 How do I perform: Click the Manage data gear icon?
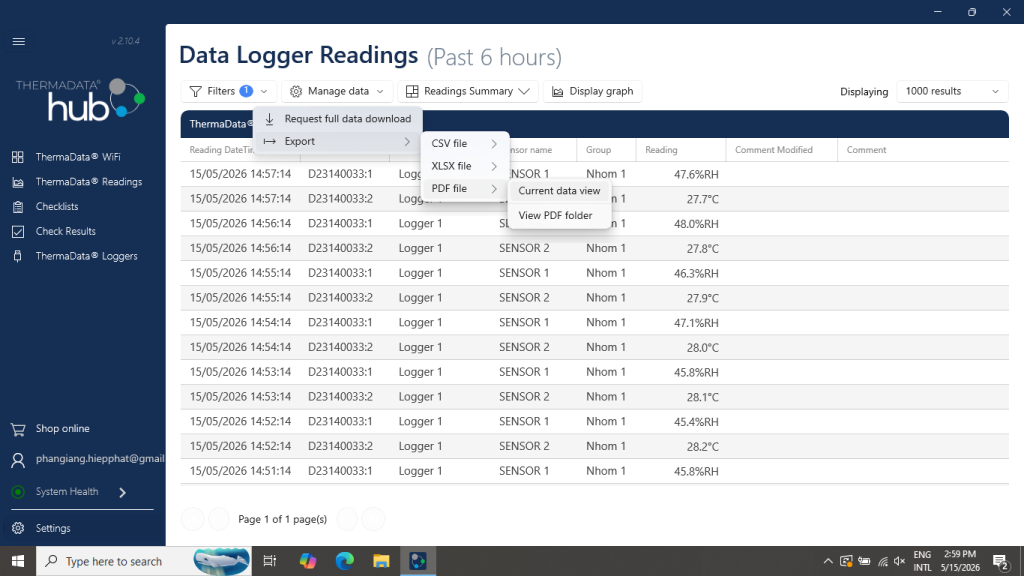pos(296,91)
